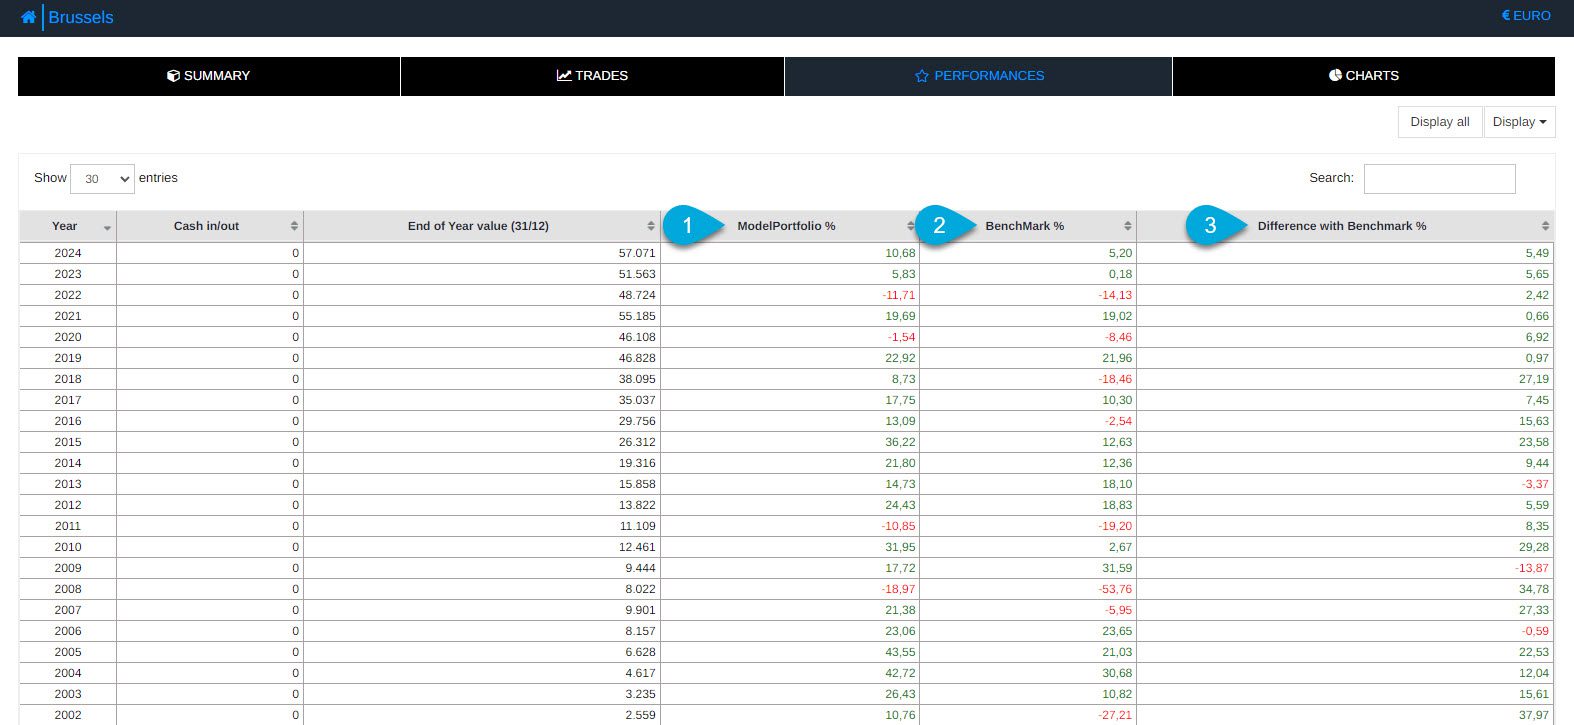
Task: Click sort arrows on BenchMark % column
Action: point(1127,226)
